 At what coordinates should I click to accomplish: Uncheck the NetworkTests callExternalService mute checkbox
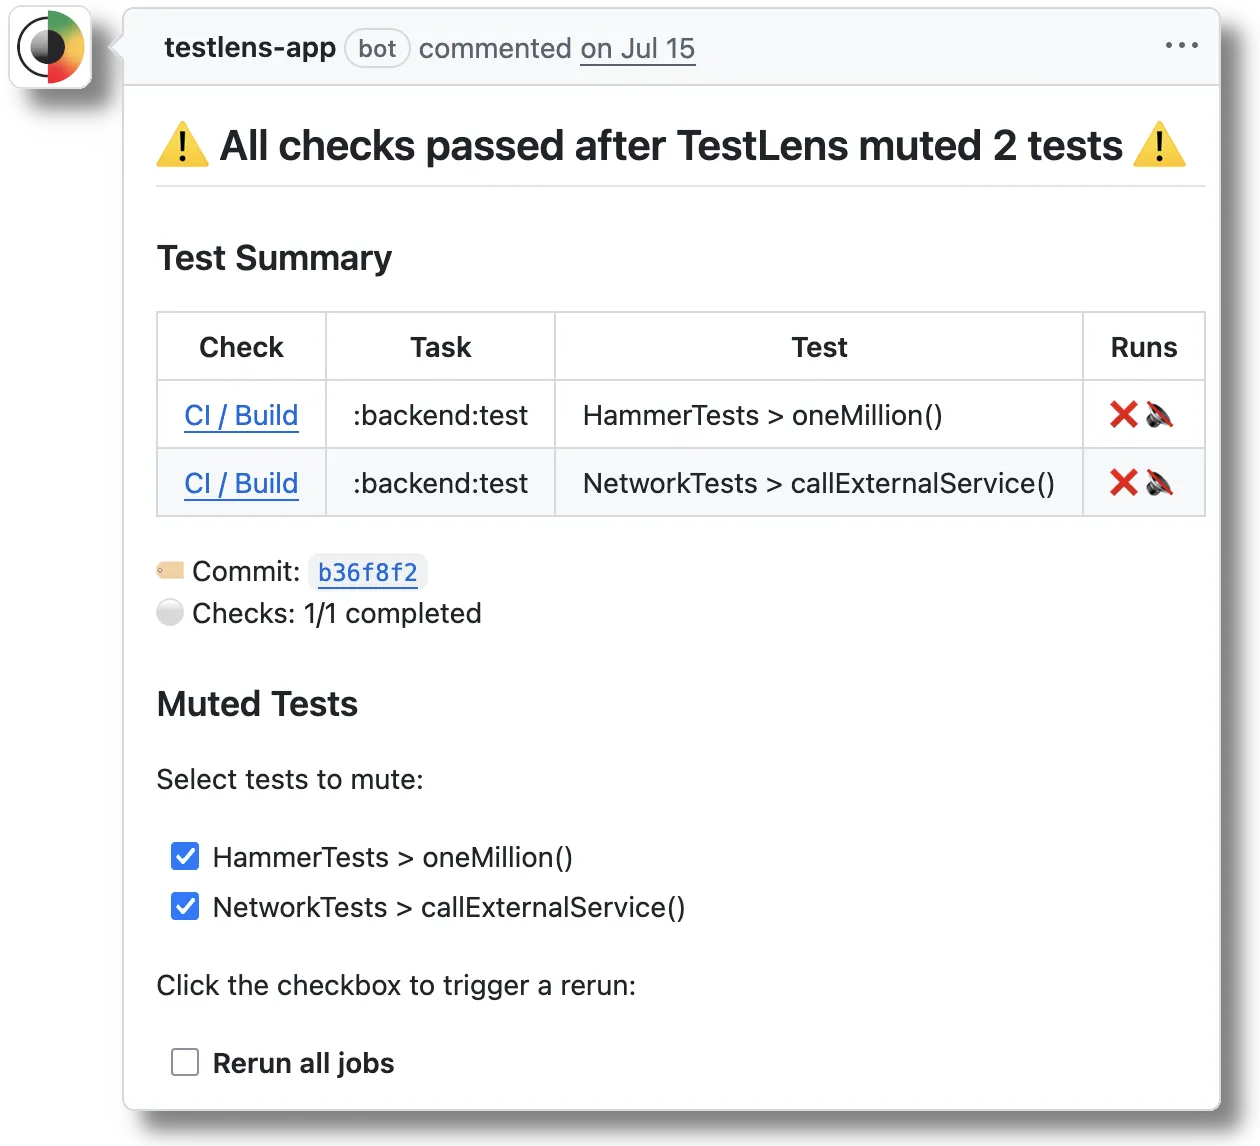pyautogui.click(x=185, y=907)
